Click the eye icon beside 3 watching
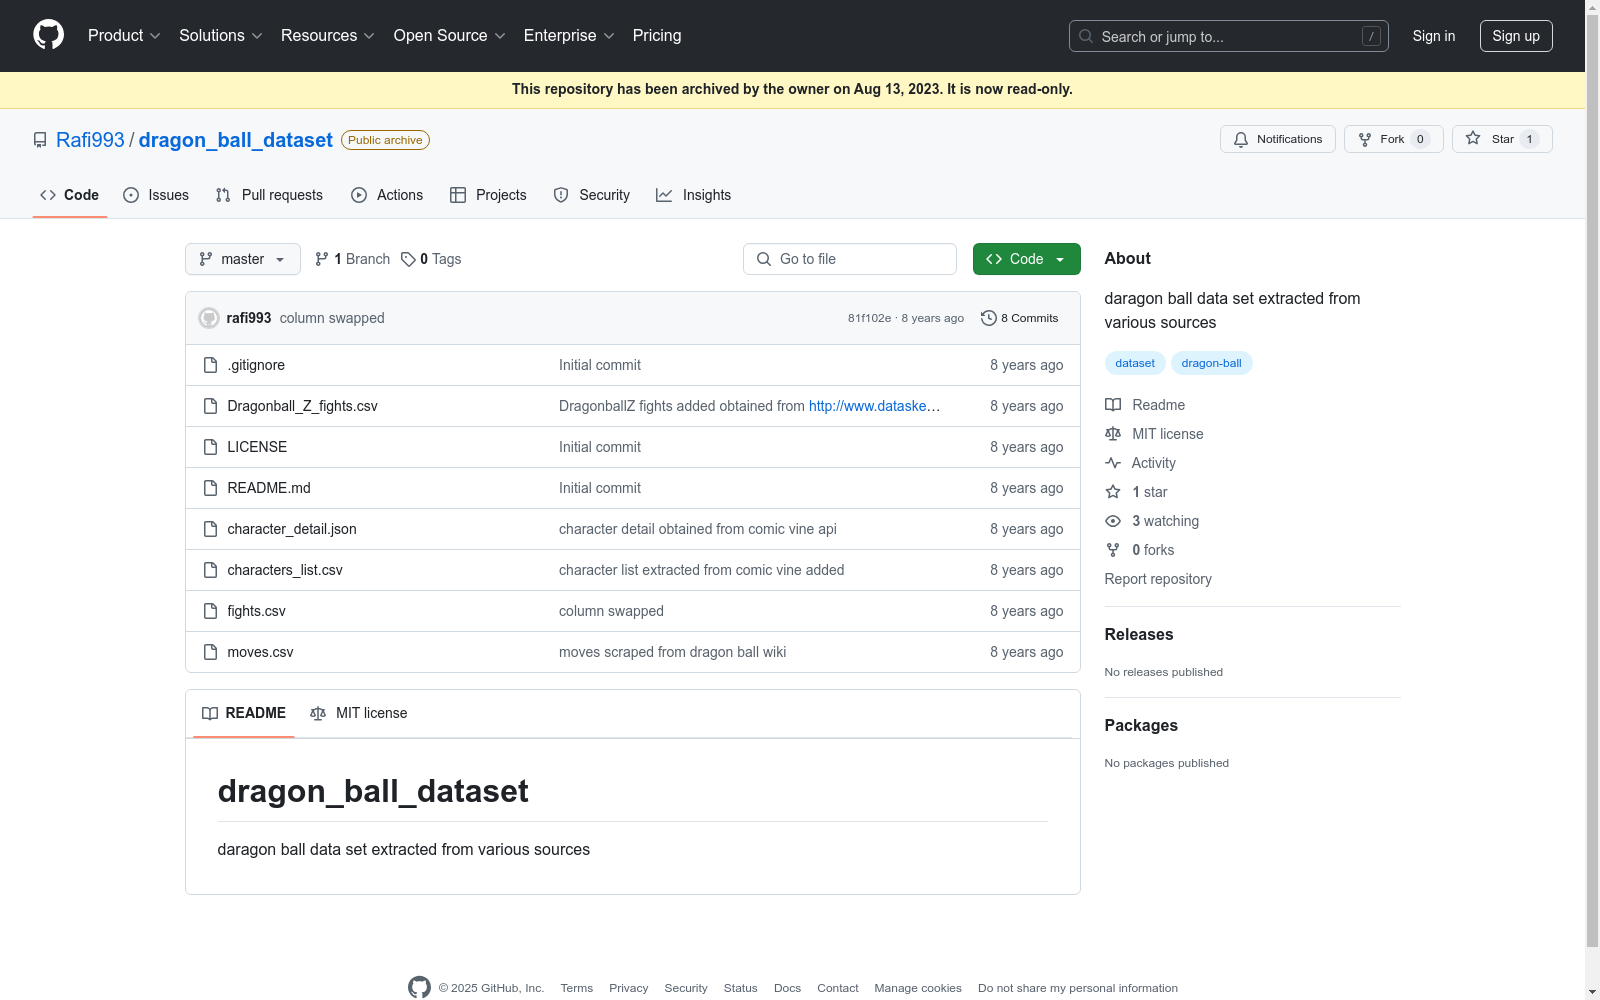The width and height of the screenshot is (1600, 1000). [1113, 521]
